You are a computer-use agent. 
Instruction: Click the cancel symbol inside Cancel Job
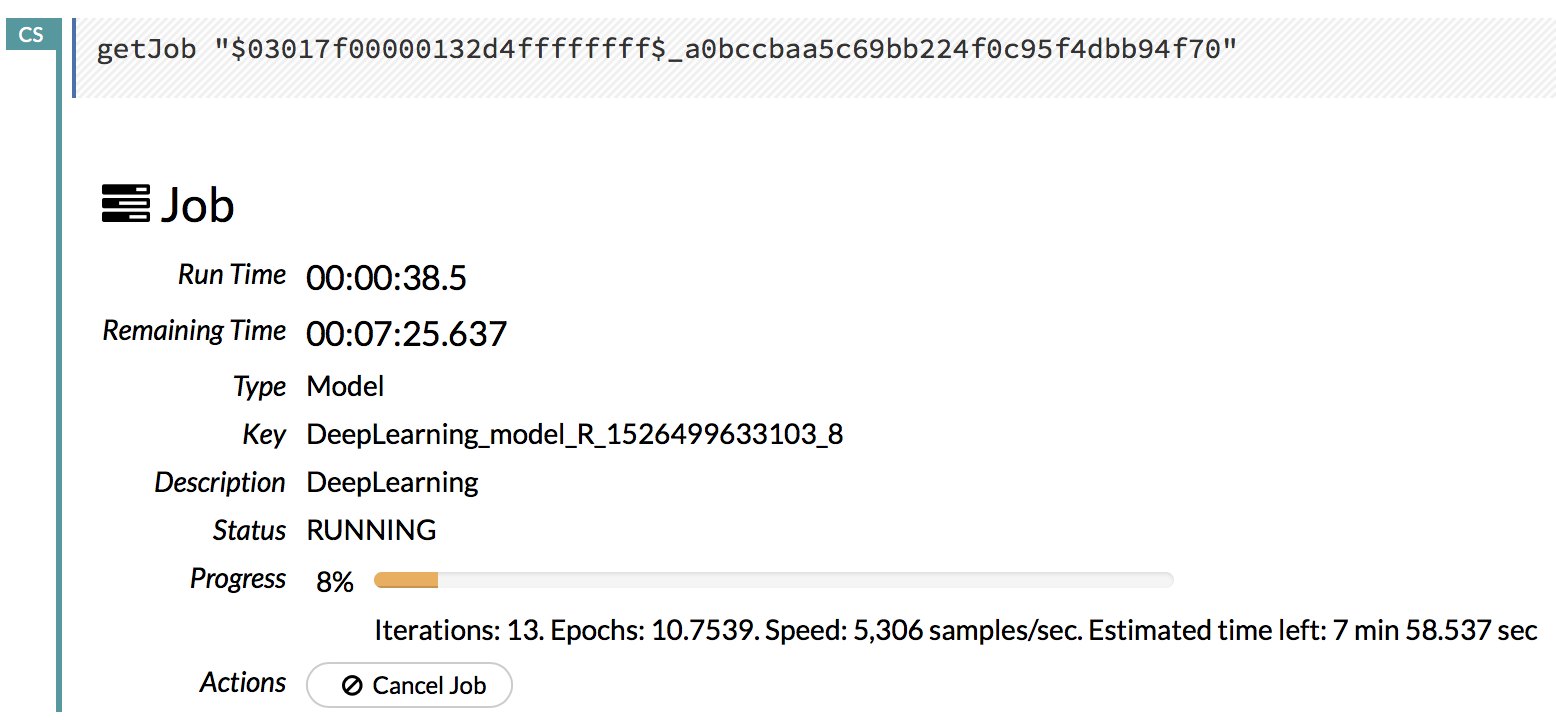click(352, 686)
